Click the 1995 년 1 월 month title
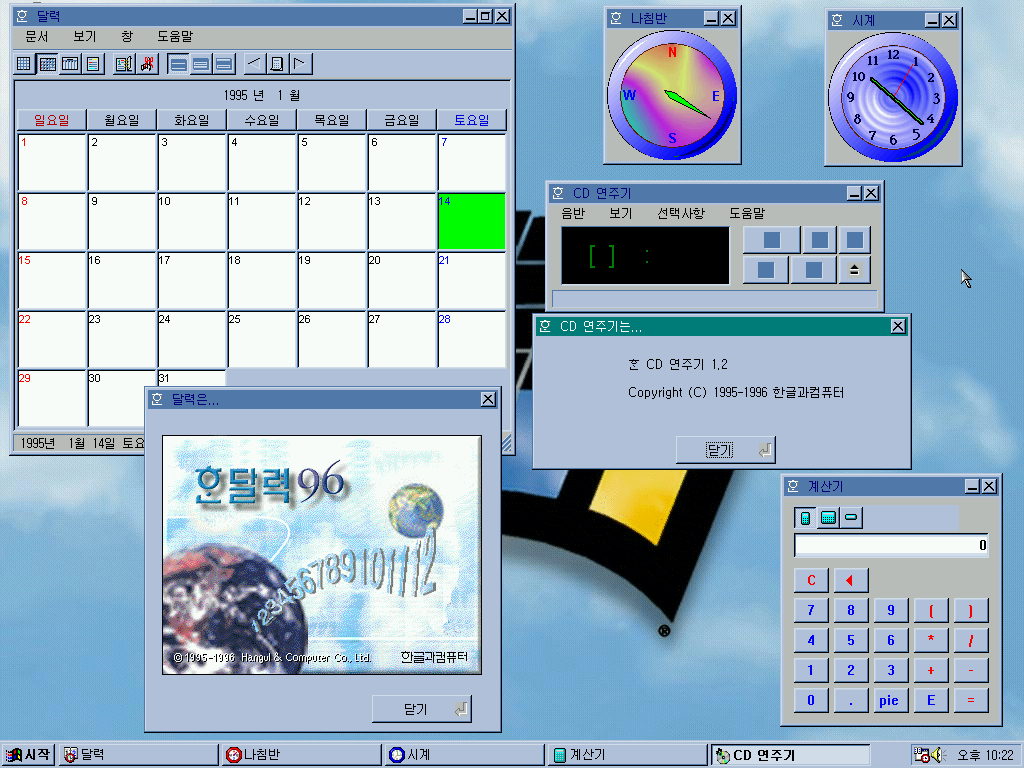Viewport: 1024px width, 768px height. point(261,95)
